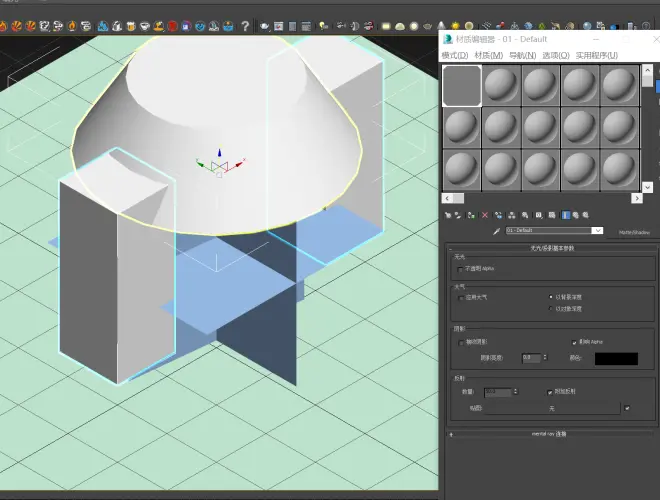Click the 阴影亮度 value field

[x=532, y=358]
